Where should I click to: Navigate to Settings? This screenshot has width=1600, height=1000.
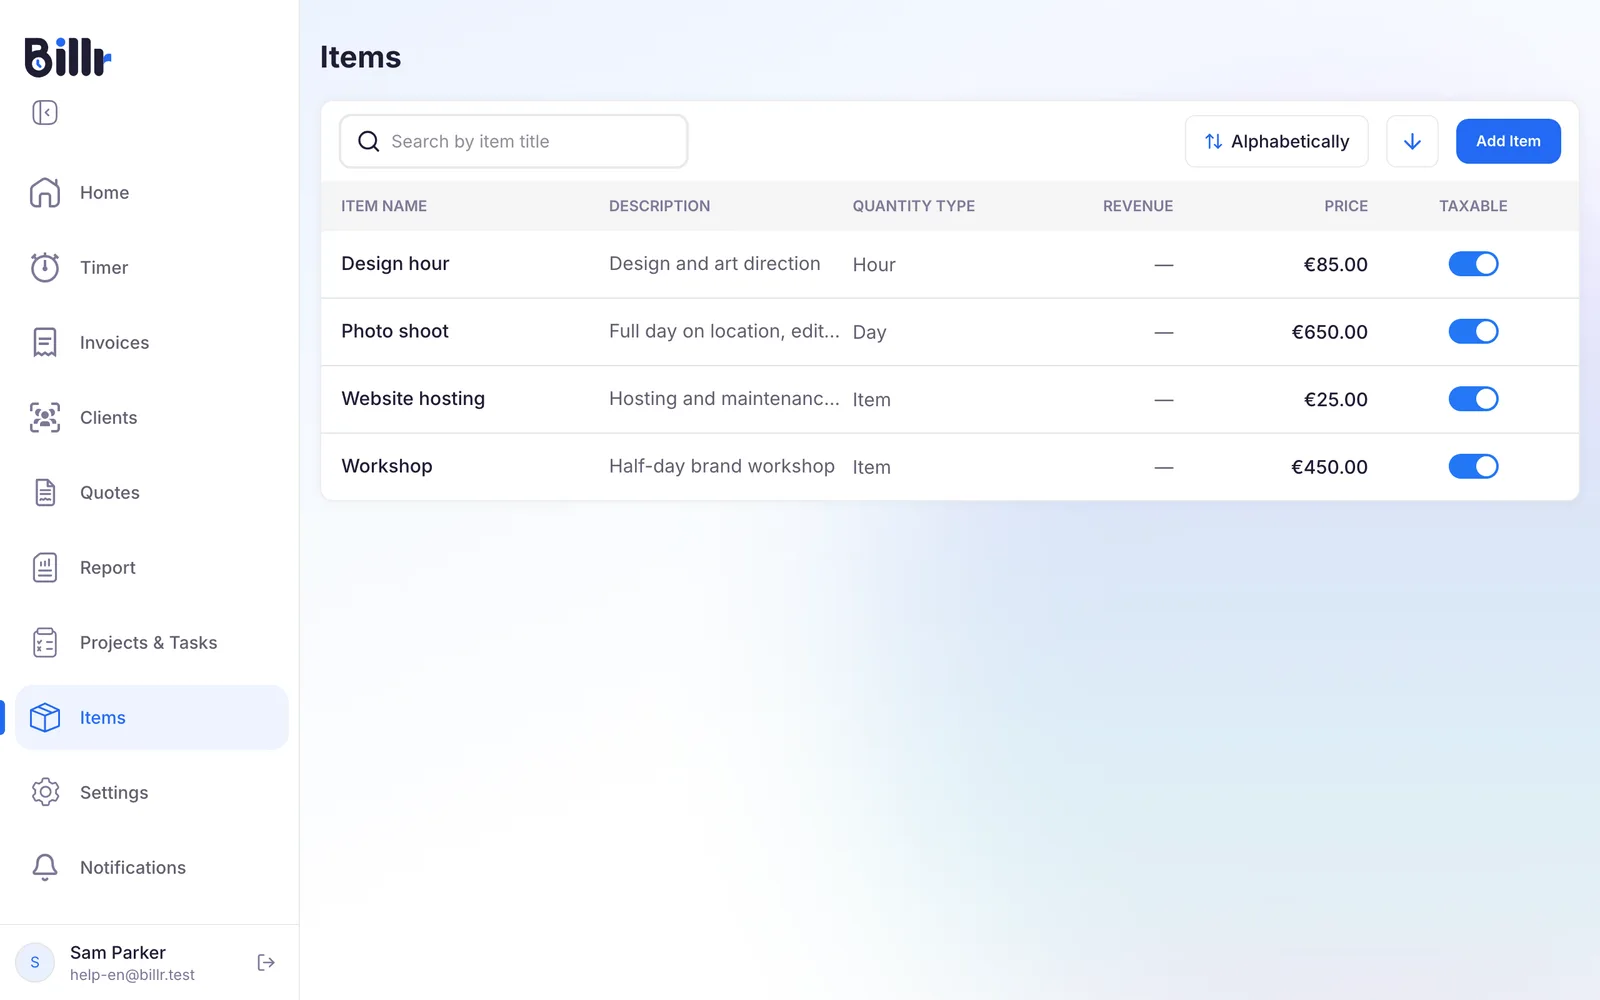(x=152, y=792)
